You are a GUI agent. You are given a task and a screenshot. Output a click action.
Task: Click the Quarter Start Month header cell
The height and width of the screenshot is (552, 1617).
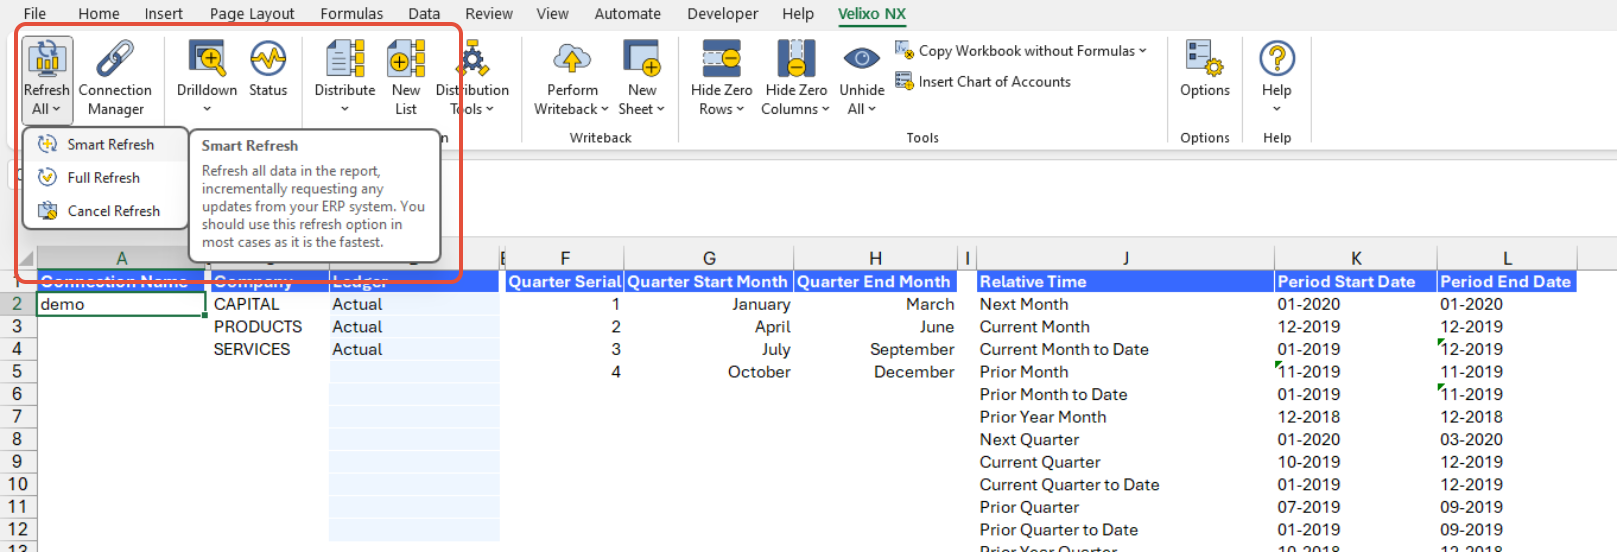[x=709, y=282]
